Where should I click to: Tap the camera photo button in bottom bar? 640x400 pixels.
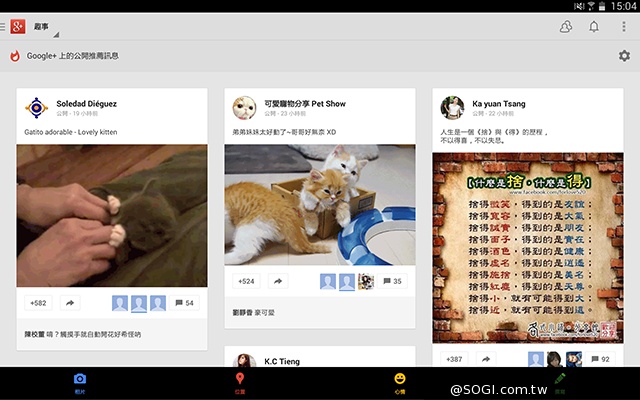pyautogui.click(x=80, y=383)
